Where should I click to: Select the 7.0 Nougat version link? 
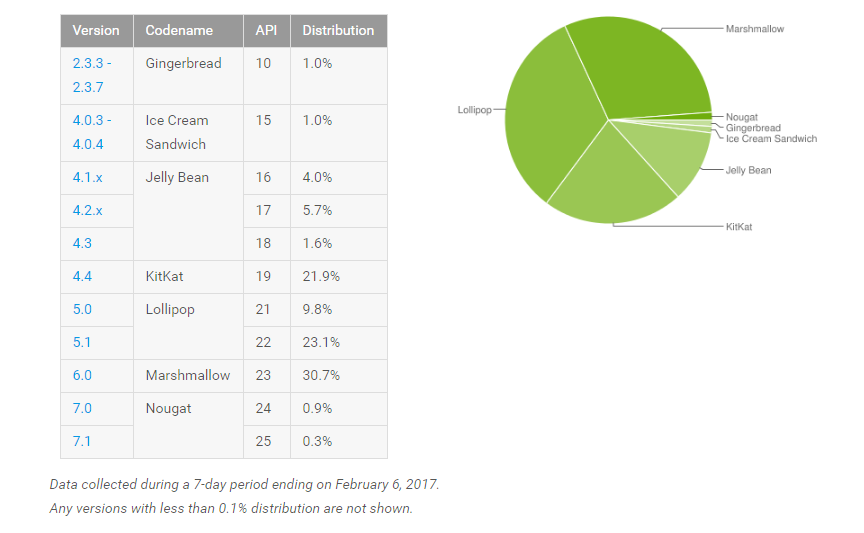[81, 408]
